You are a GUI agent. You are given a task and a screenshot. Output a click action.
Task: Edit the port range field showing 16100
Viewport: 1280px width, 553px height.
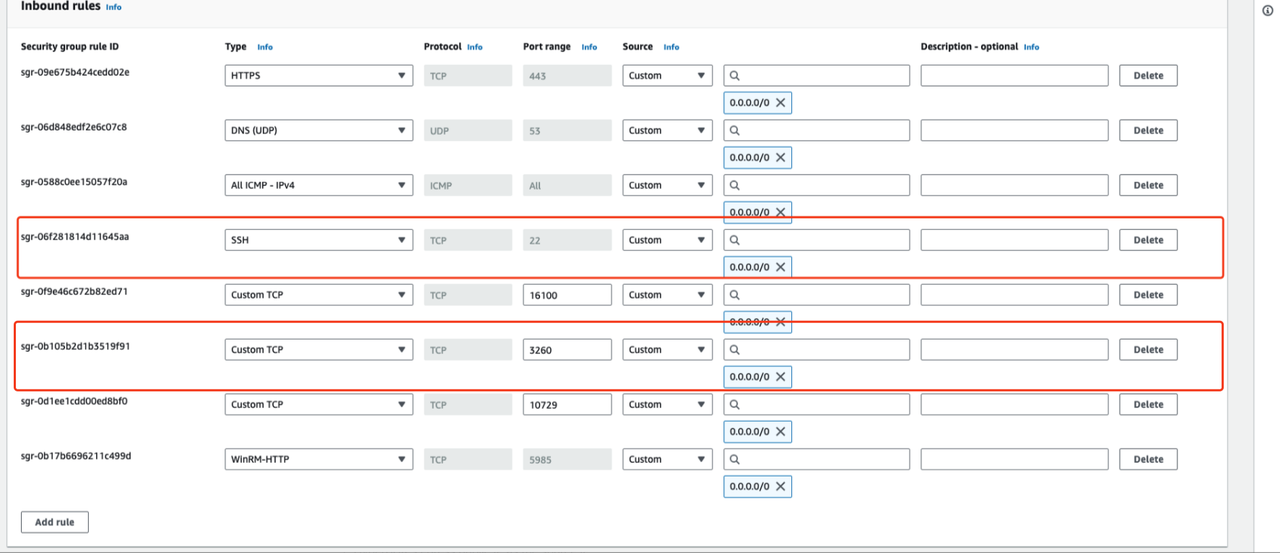[x=567, y=295]
